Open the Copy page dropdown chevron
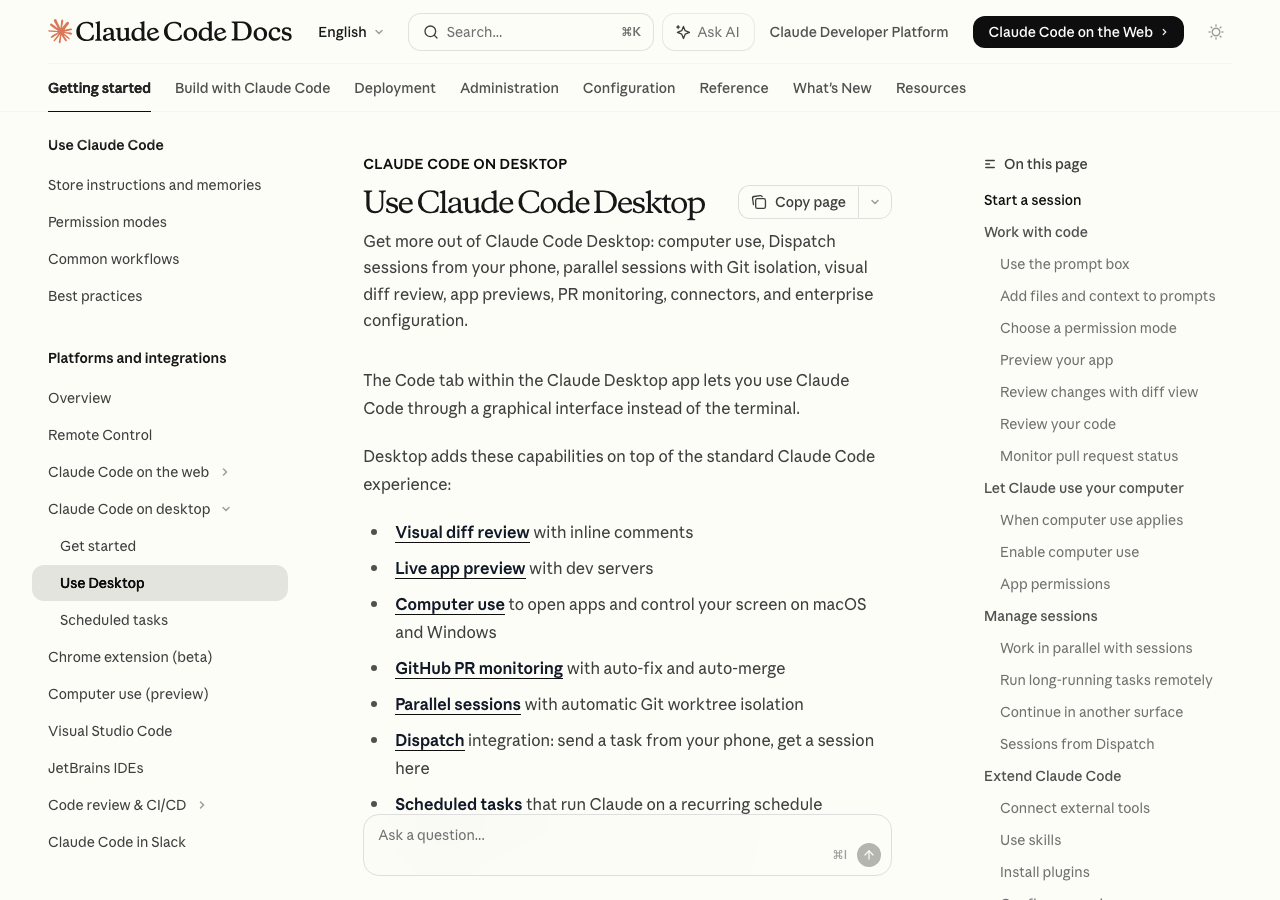 point(873,202)
